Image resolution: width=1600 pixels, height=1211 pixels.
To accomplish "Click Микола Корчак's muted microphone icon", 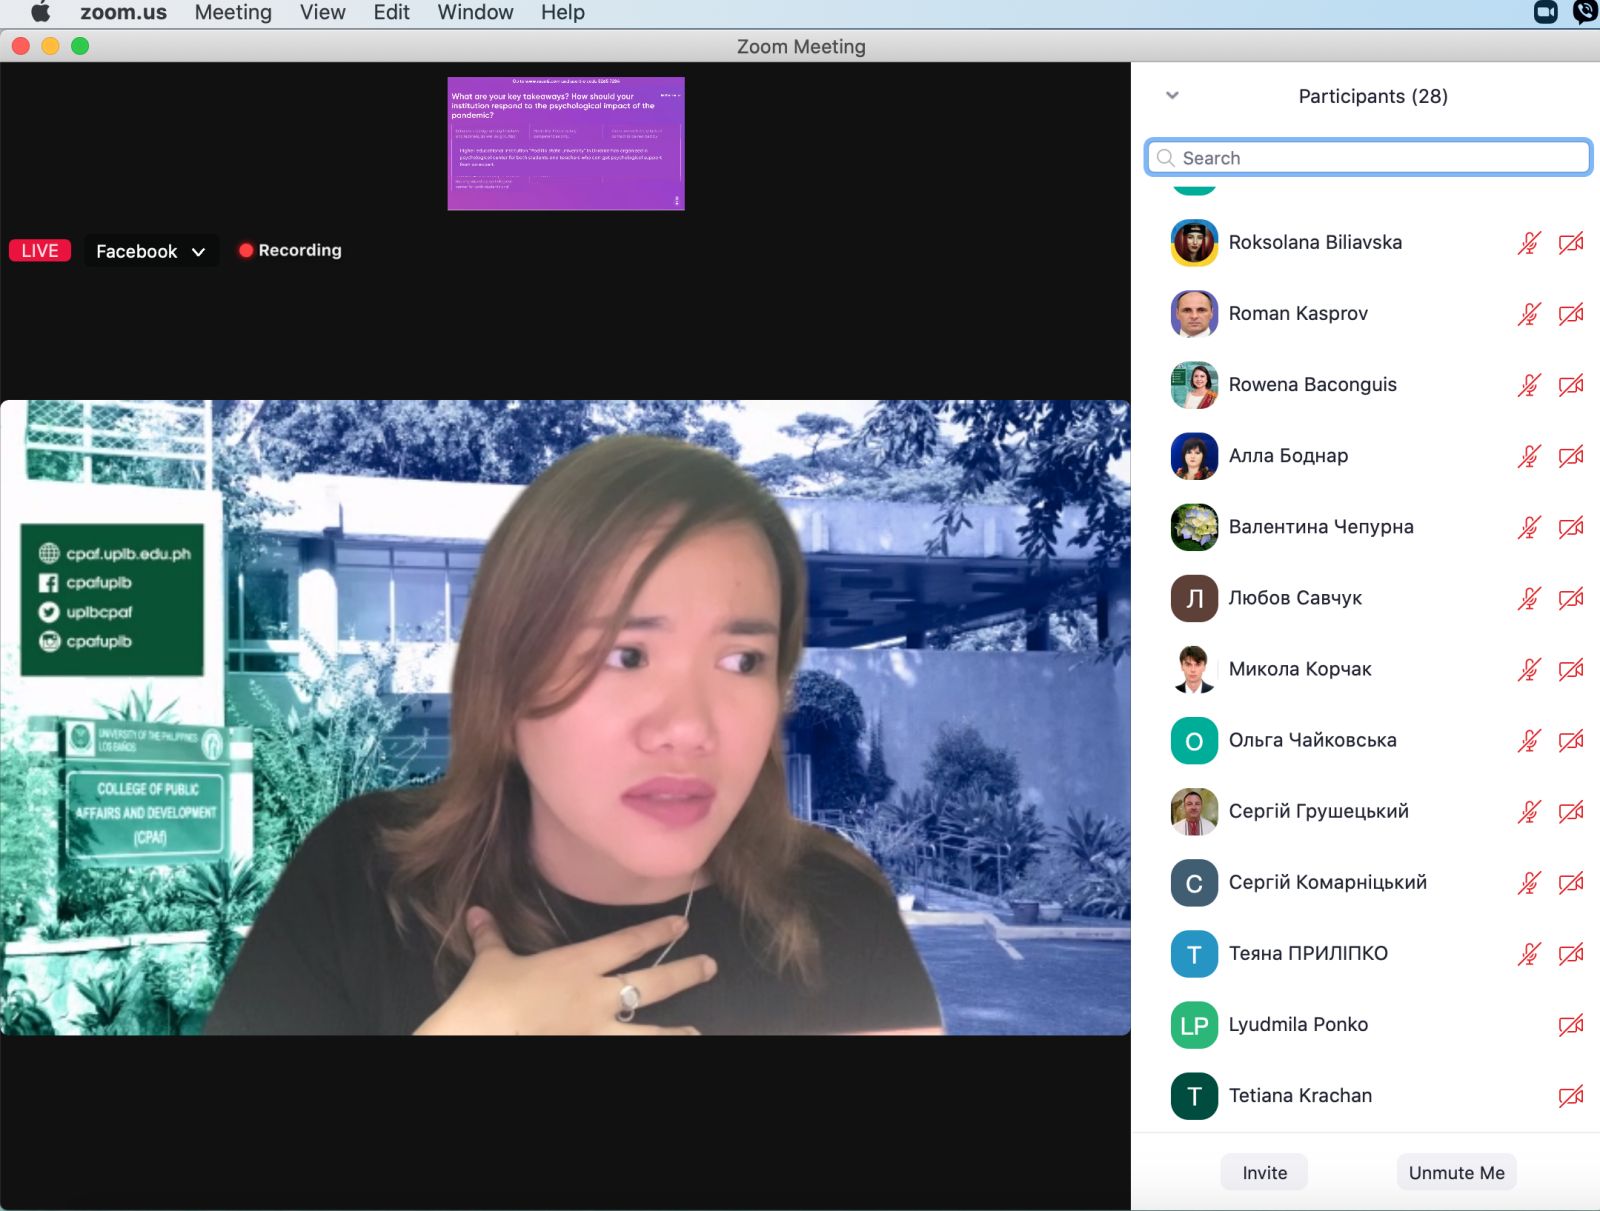I will 1528,669.
